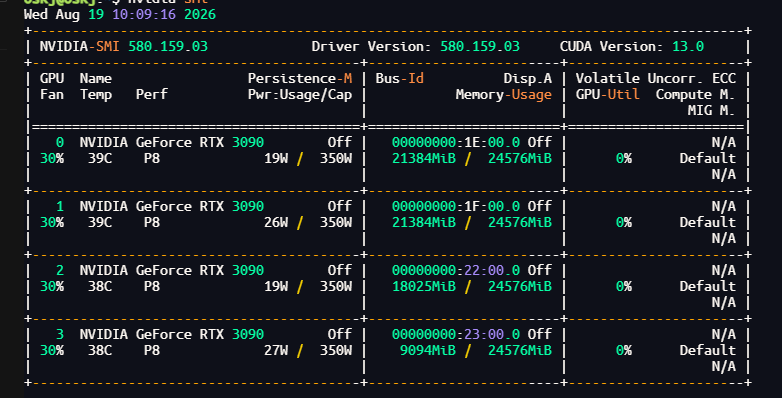Click bus id 00000000:22:00.0
Screen dimensions: 782x398
click(456, 270)
